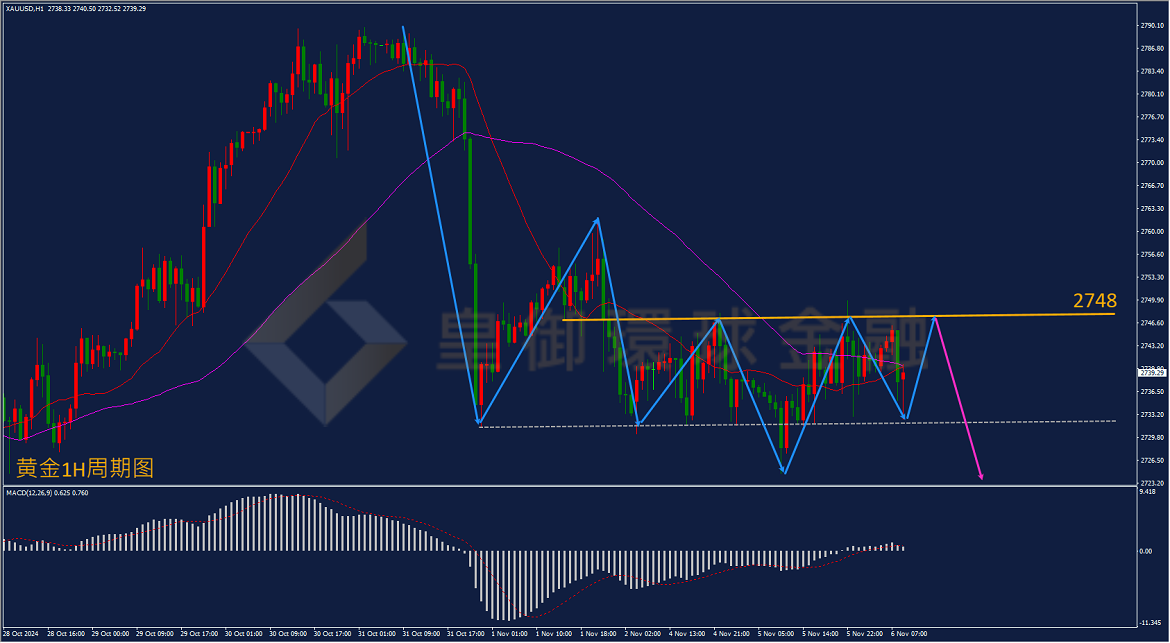The image size is (1170, 643).
Task: Select the MACD 0.00 axis level label
Action: pyautogui.click(x=1145, y=551)
